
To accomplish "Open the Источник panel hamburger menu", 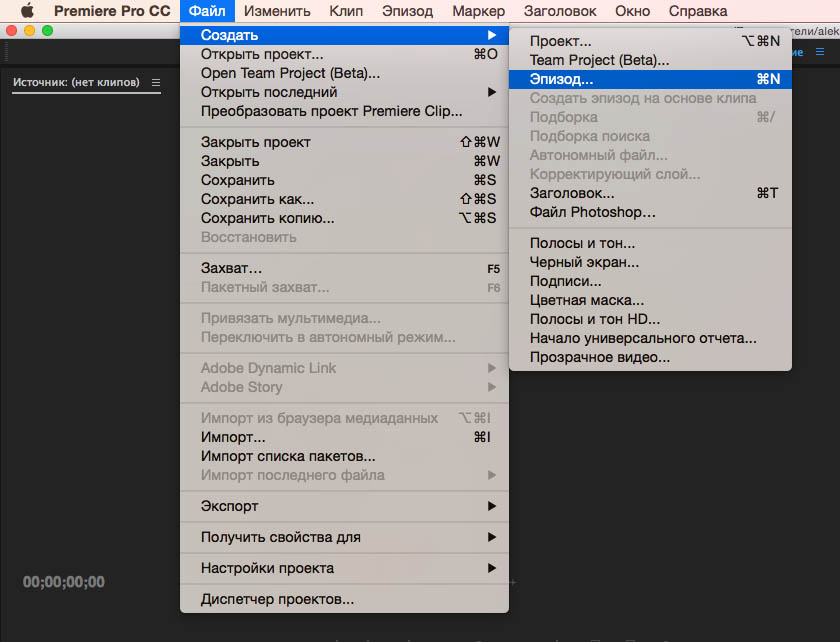I will coord(156,83).
